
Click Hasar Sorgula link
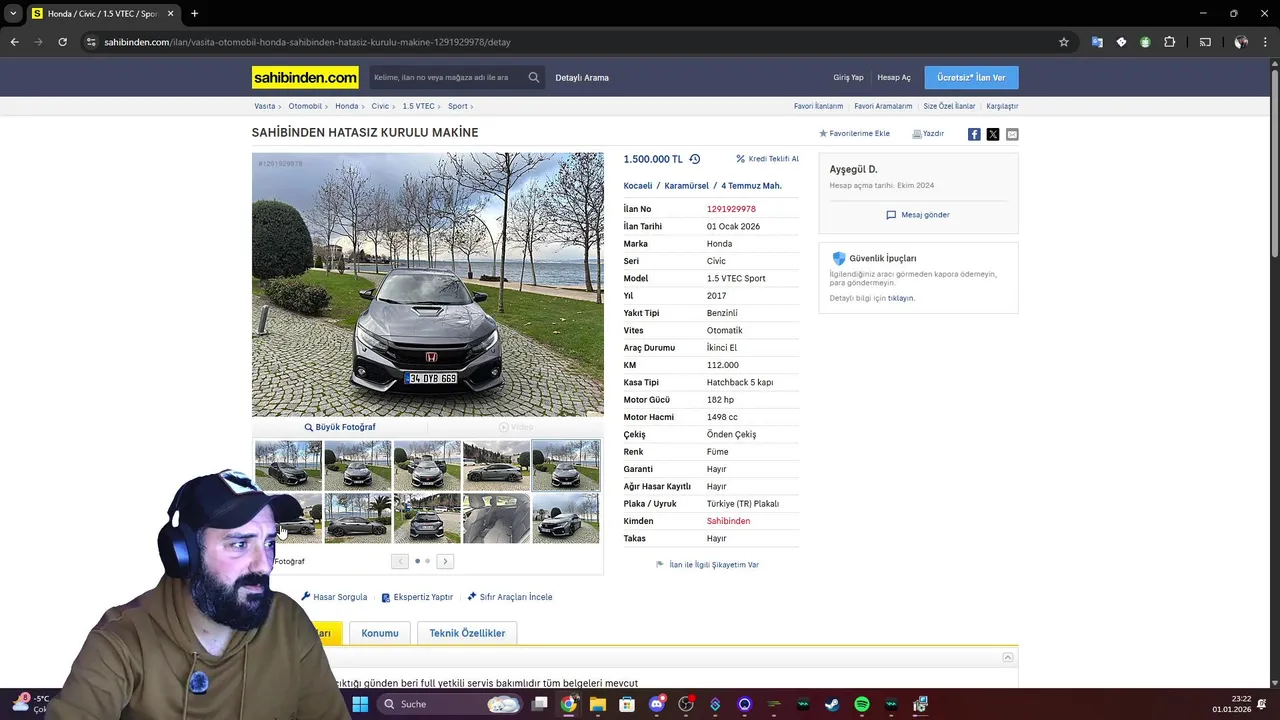334,597
